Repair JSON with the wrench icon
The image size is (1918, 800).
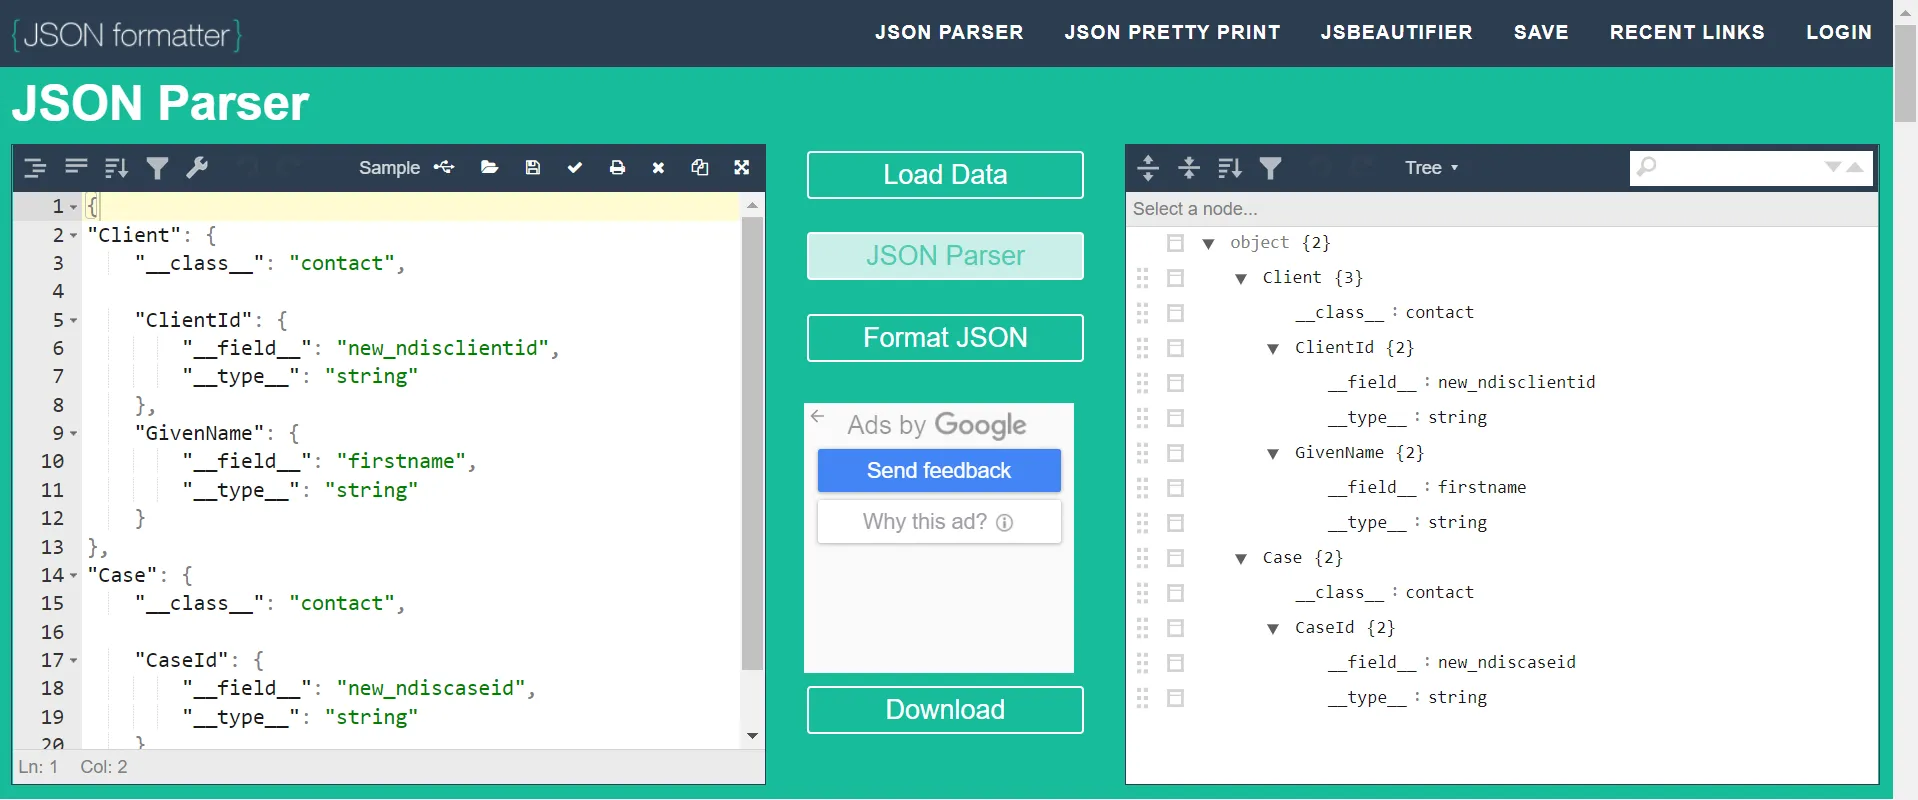(197, 168)
